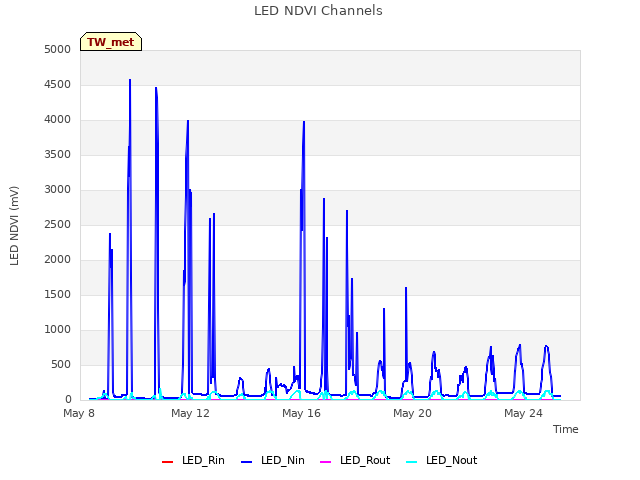Click the tallest blue peak near 4600 mV
This screenshot has height=480, width=640.
[x=130, y=80]
